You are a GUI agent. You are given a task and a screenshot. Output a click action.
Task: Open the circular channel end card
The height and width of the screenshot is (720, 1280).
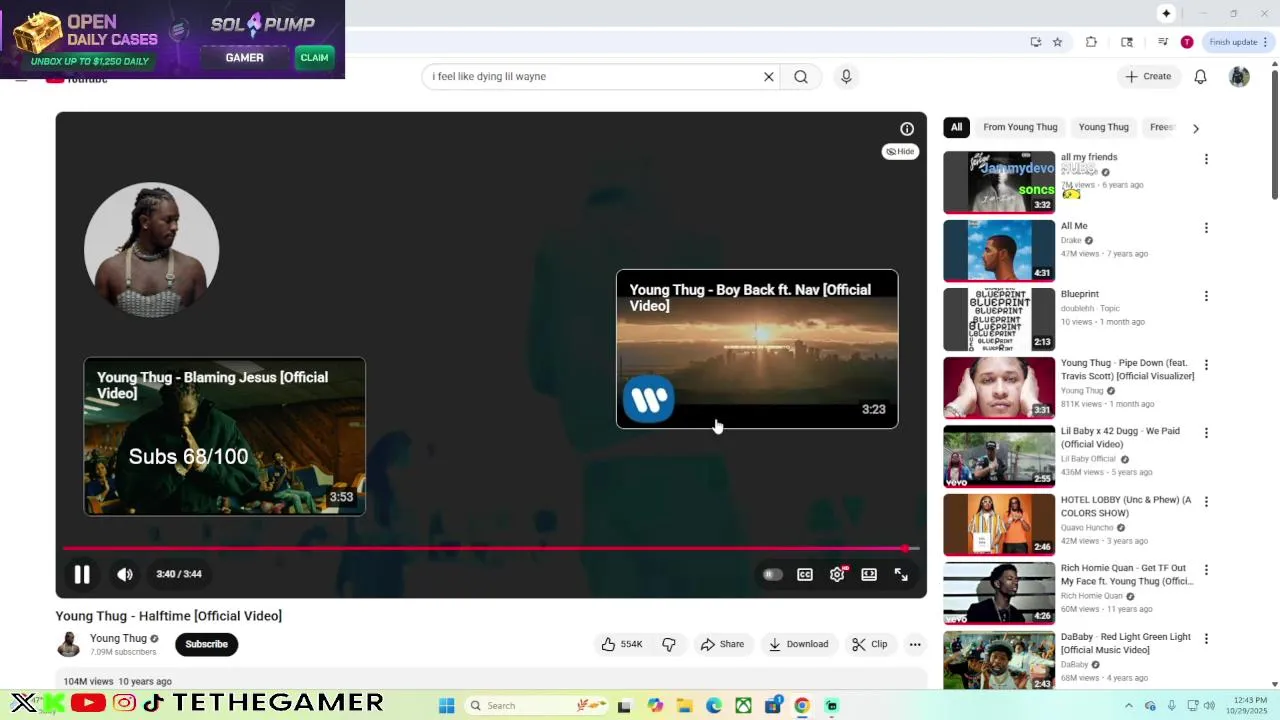pos(152,250)
